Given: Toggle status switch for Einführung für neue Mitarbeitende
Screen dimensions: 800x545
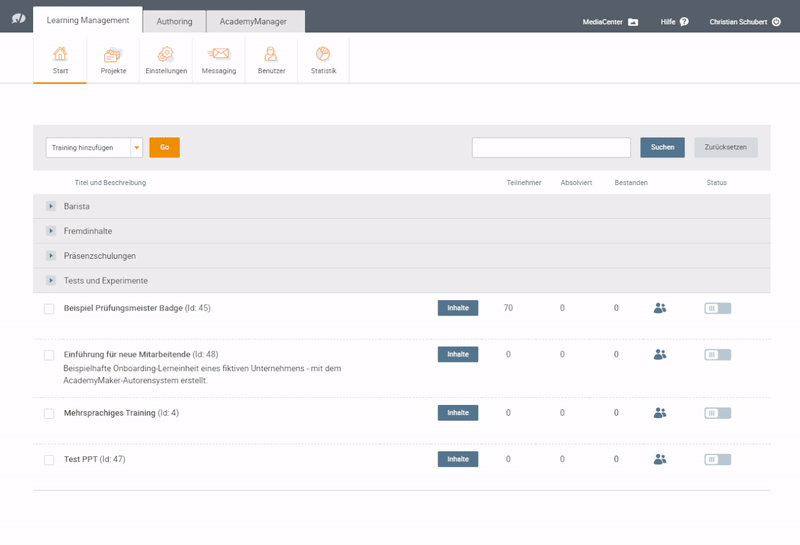Looking at the screenshot, I should (717, 355).
